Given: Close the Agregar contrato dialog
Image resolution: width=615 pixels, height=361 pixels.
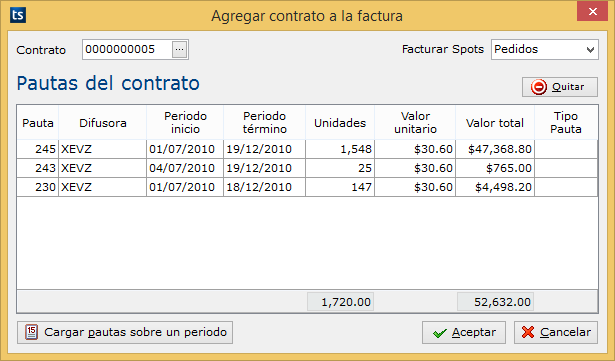Looking at the screenshot, I should click(x=592, y=11).
